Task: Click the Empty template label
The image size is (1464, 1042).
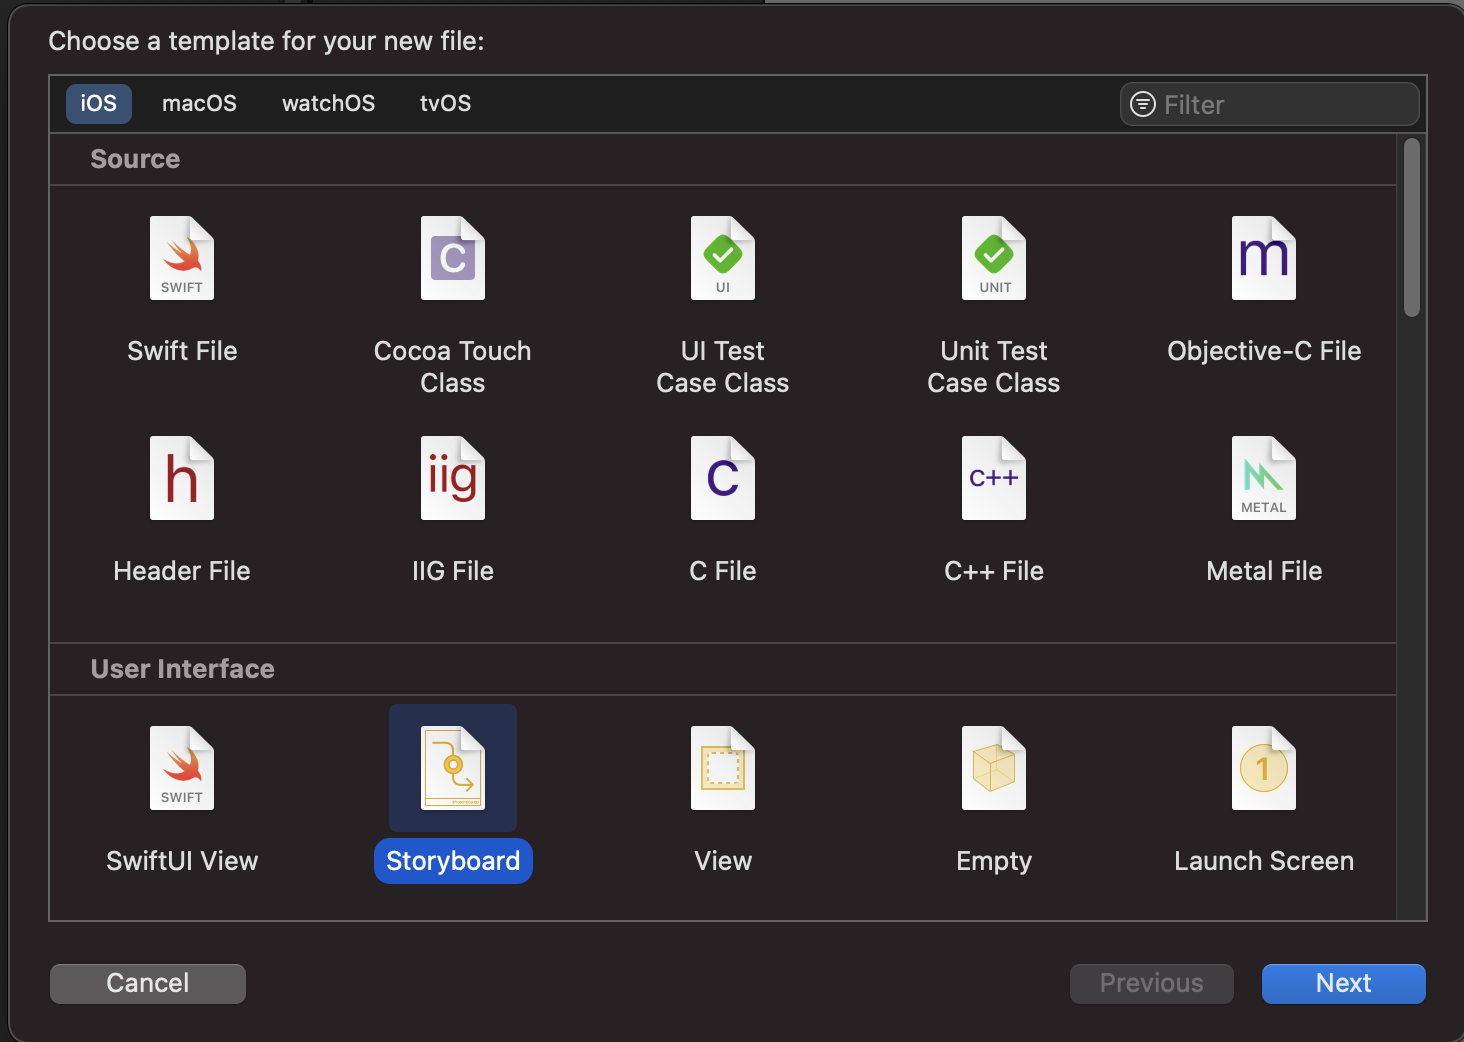Action: 994,861
